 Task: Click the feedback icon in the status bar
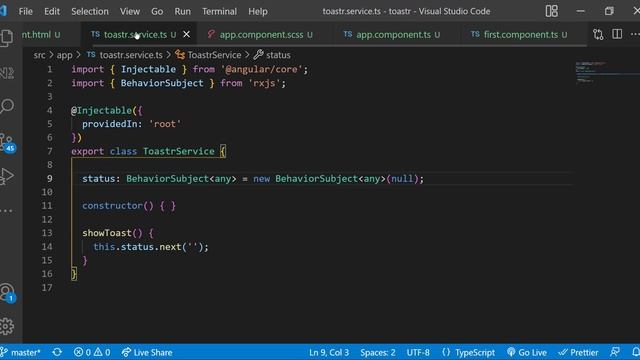point(615,352)
